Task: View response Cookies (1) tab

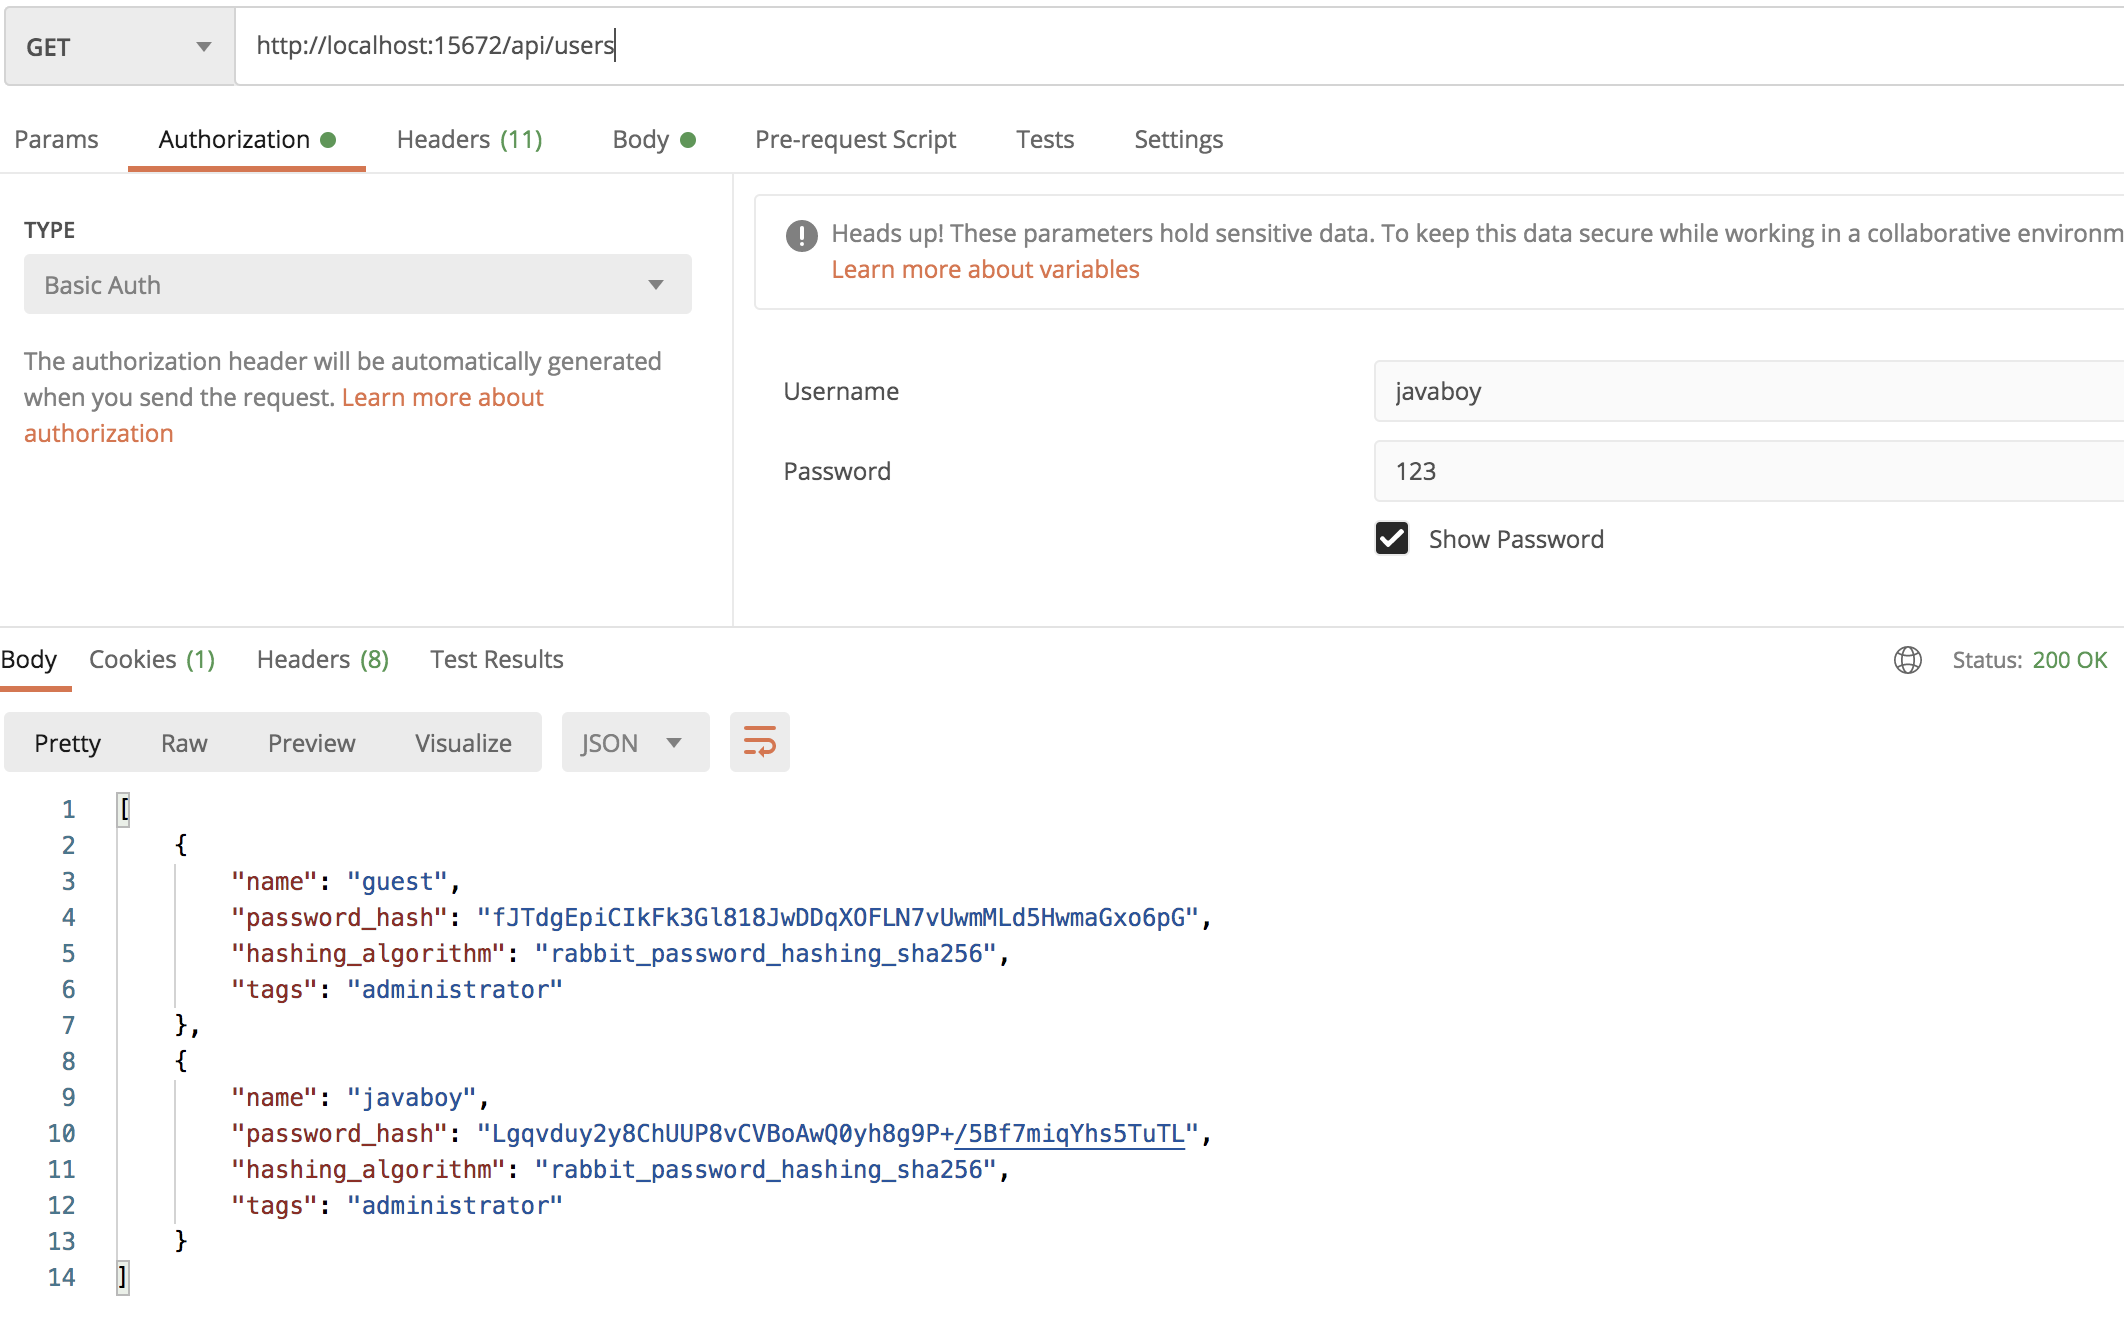Action: [x=152, y=660]
